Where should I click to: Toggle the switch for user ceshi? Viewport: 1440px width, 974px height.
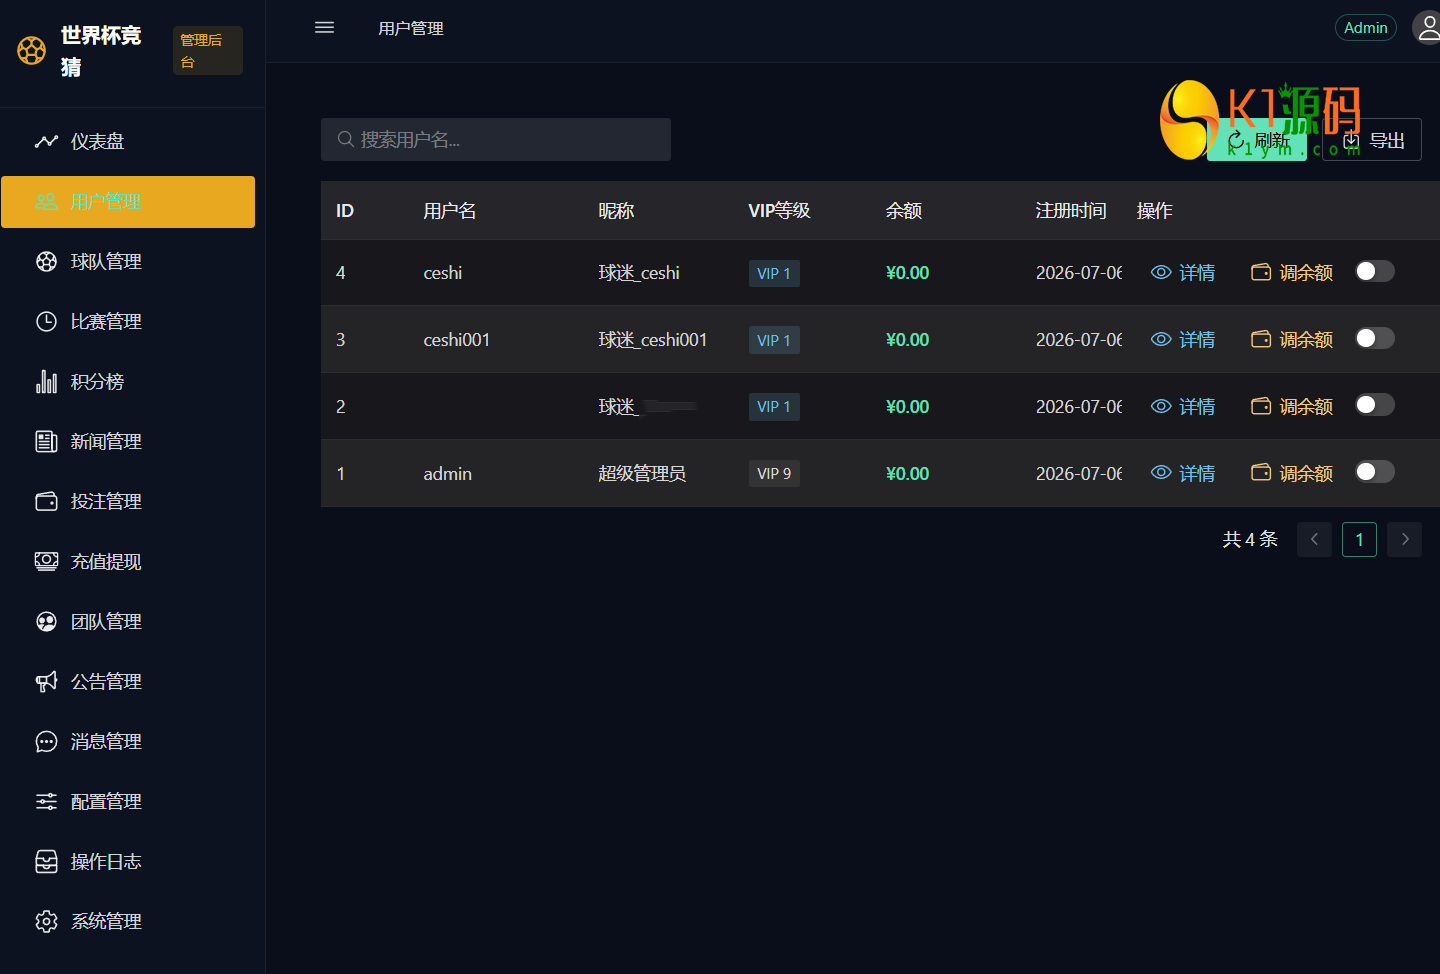coord(1375,271)
